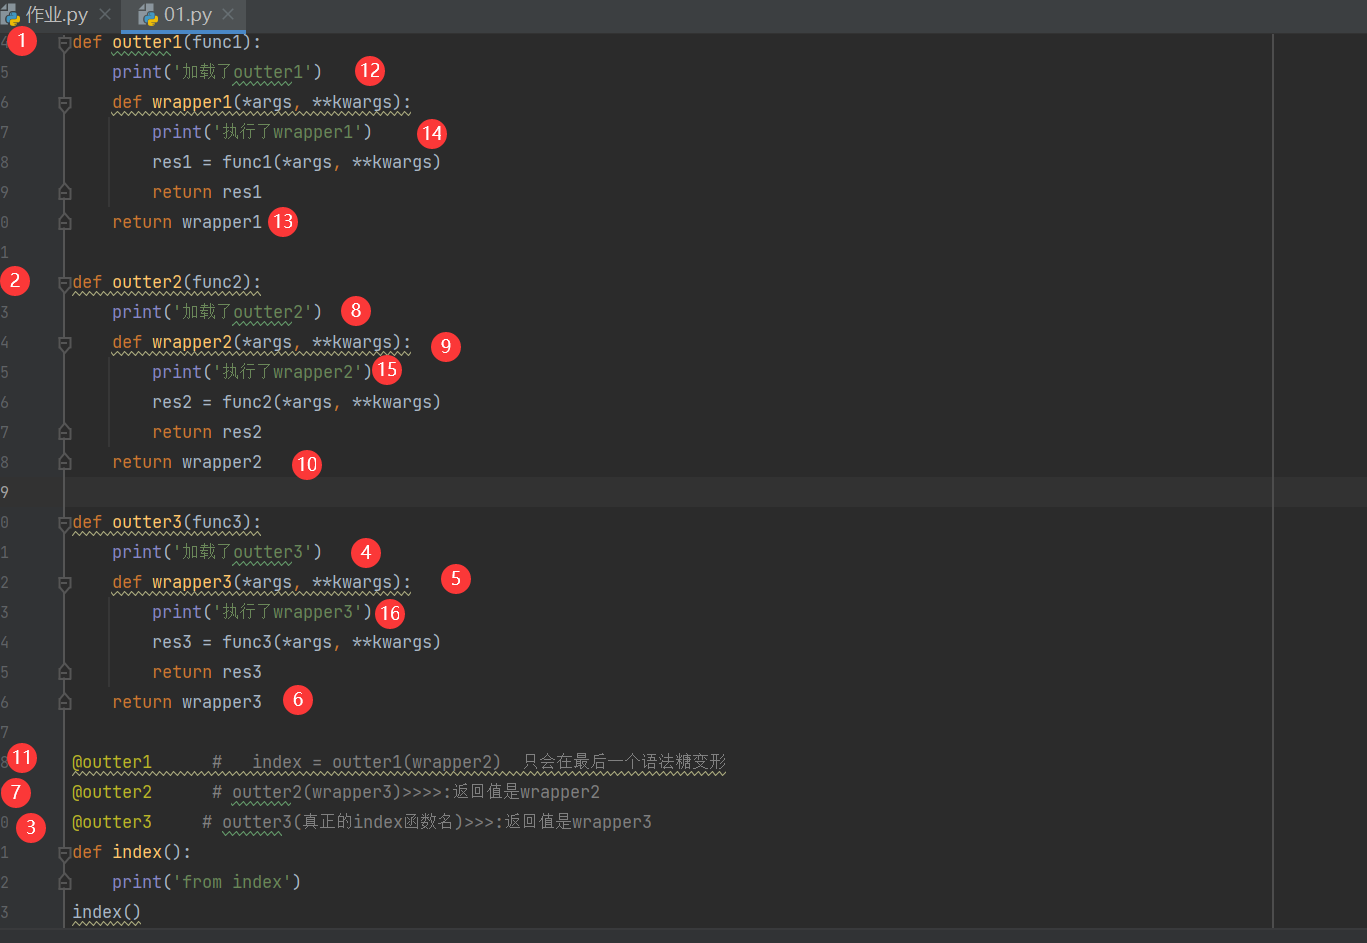Click 'res1 = func1(*args, **kwargs)' line

click(296, 162)
